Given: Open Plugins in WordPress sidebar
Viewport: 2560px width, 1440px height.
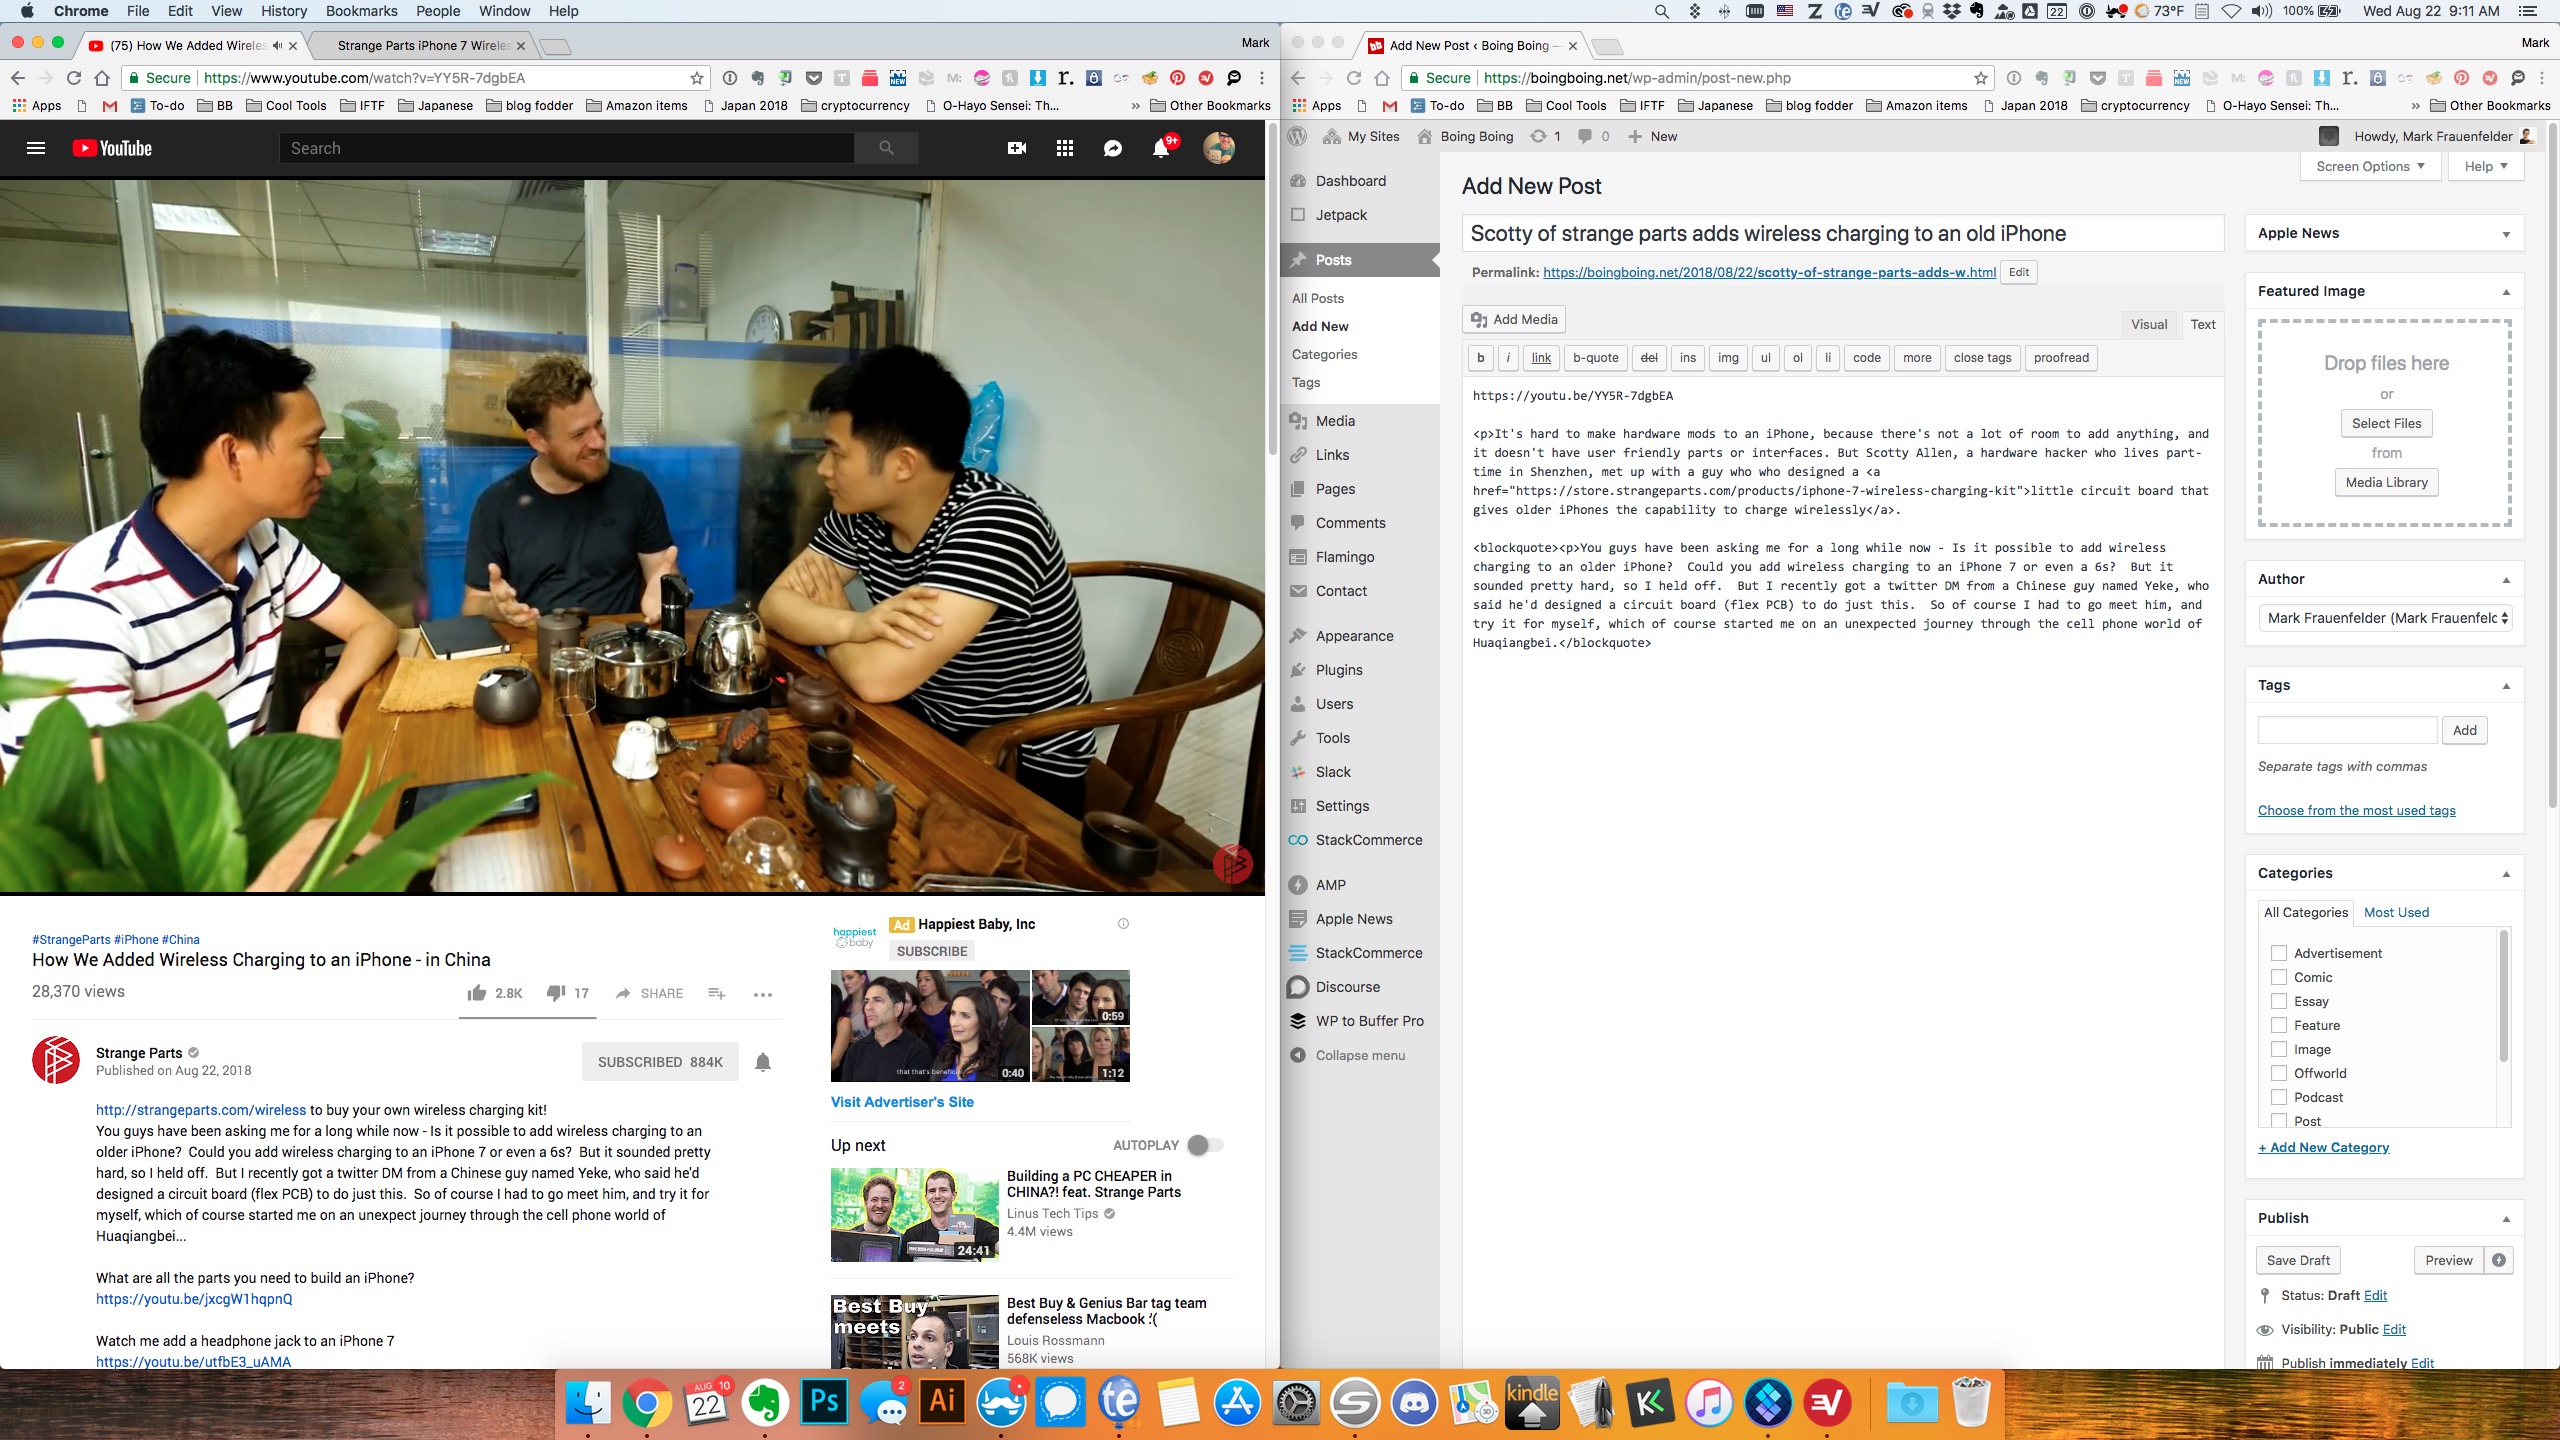Looking at the screenshot, I should coord(1339,670).
